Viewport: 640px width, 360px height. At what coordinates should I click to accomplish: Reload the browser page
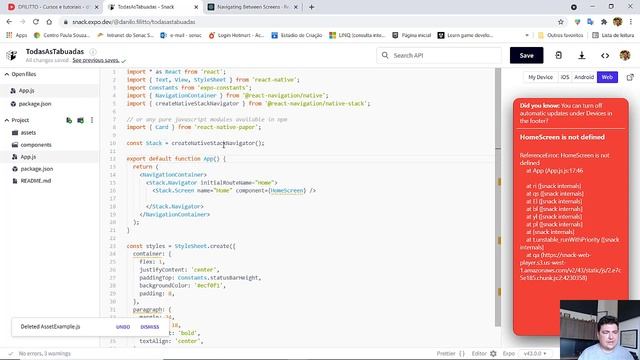click(36, 22)
